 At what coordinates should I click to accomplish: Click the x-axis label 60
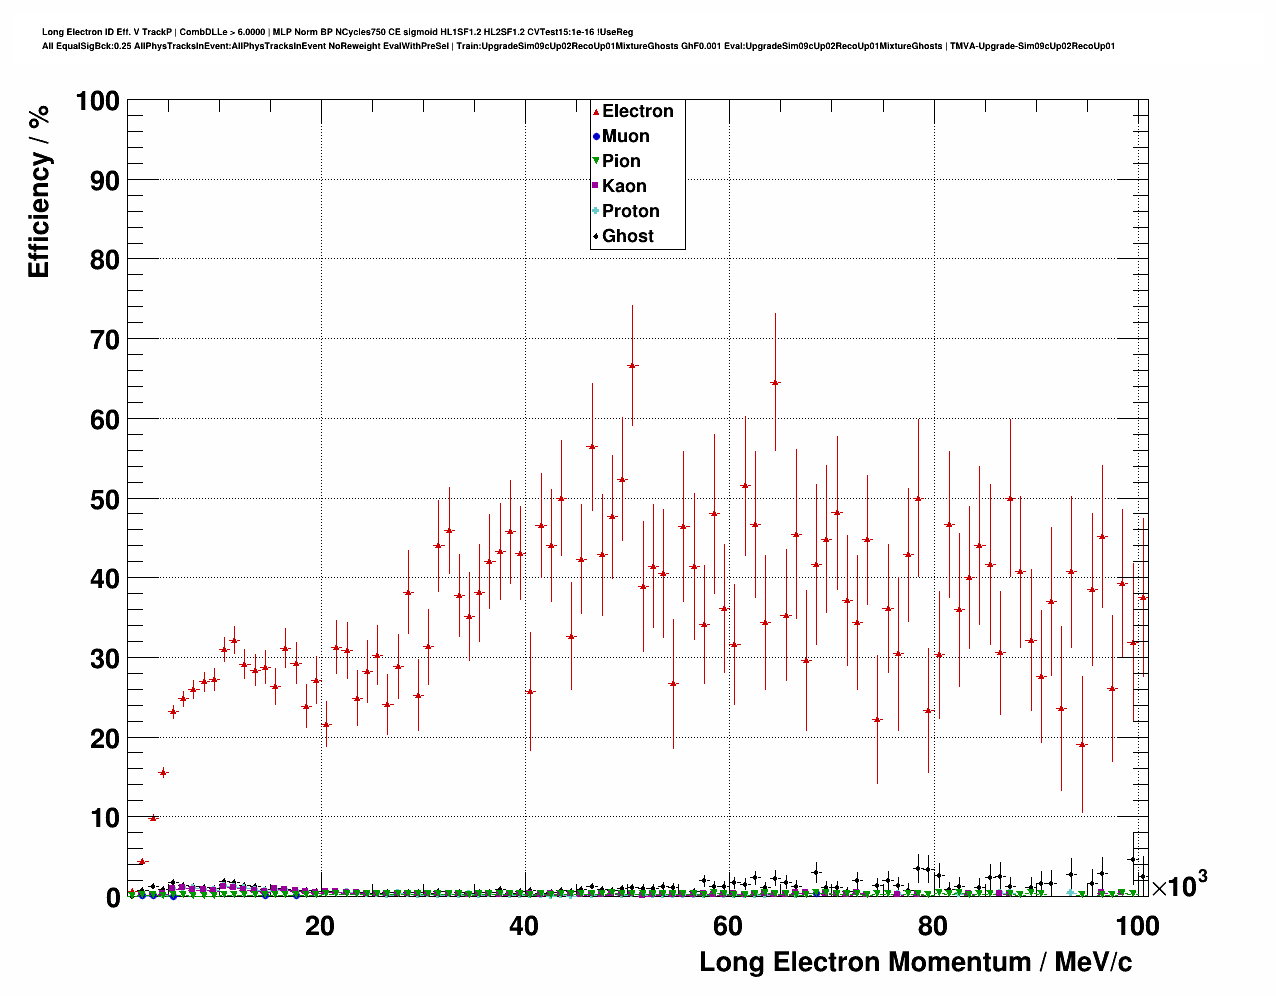(x=728, y=926)
